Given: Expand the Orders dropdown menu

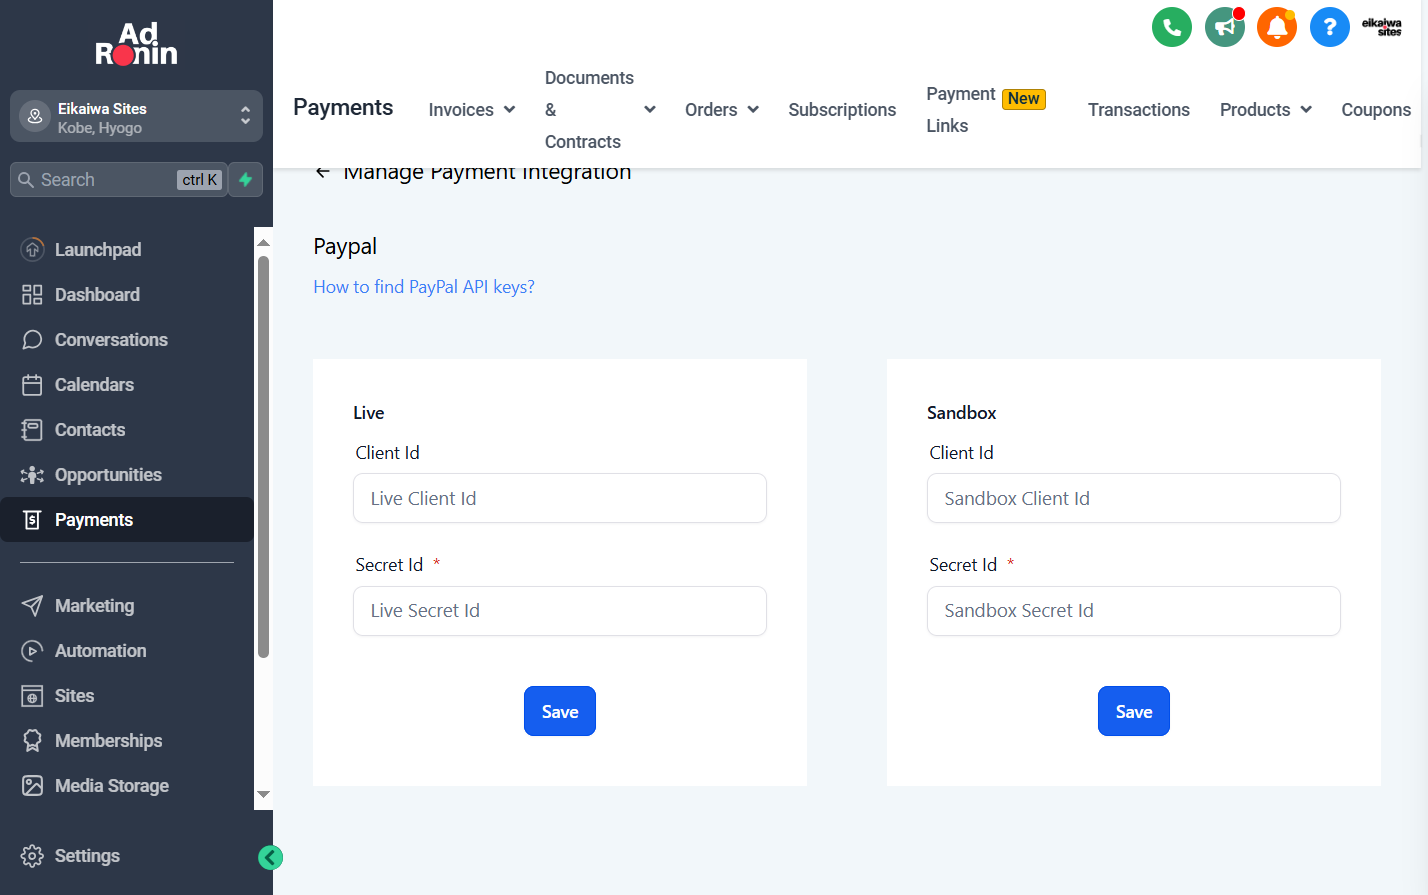Looking at the screenshot, I should [722, 110].
